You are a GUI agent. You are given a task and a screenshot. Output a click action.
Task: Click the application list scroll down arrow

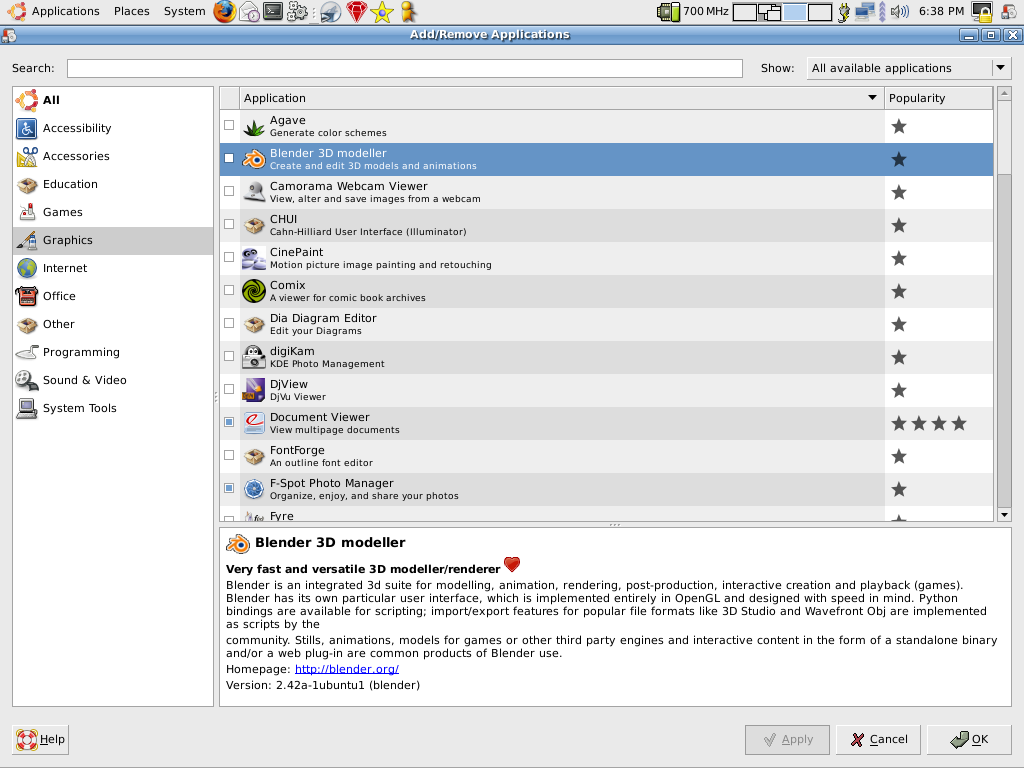point(1004,515)
